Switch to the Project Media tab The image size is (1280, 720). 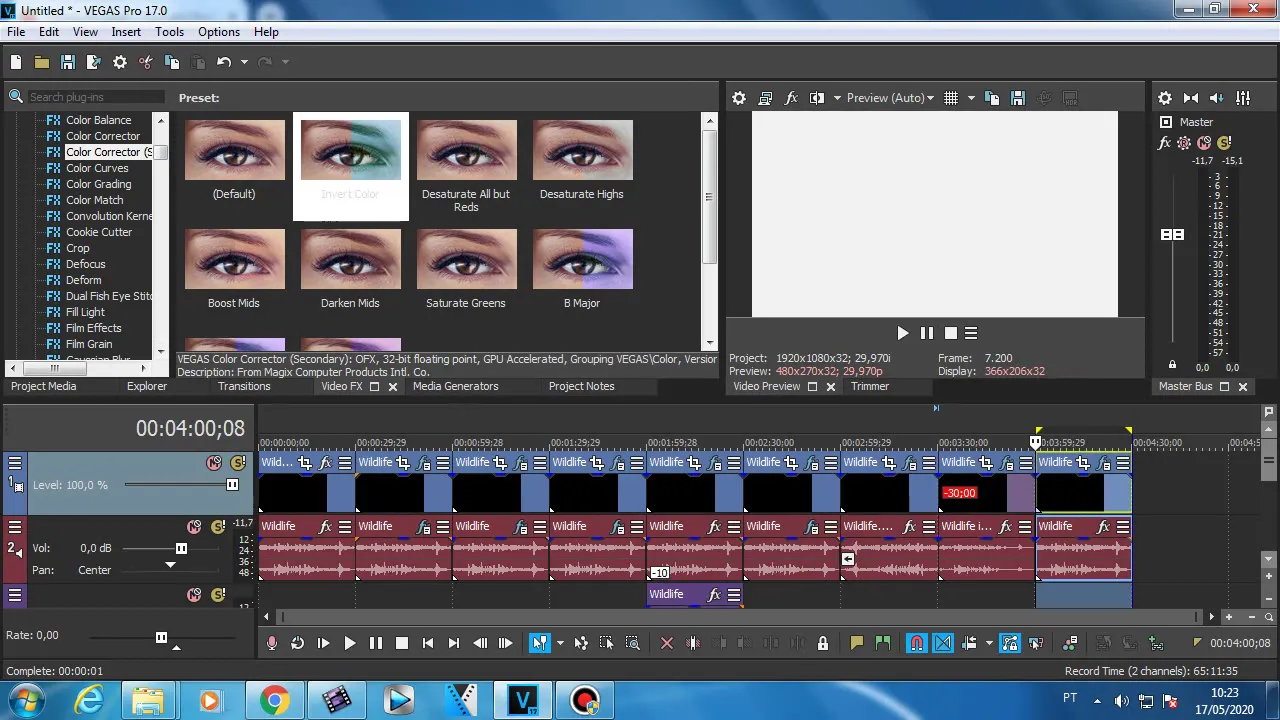tap(43, 386)
